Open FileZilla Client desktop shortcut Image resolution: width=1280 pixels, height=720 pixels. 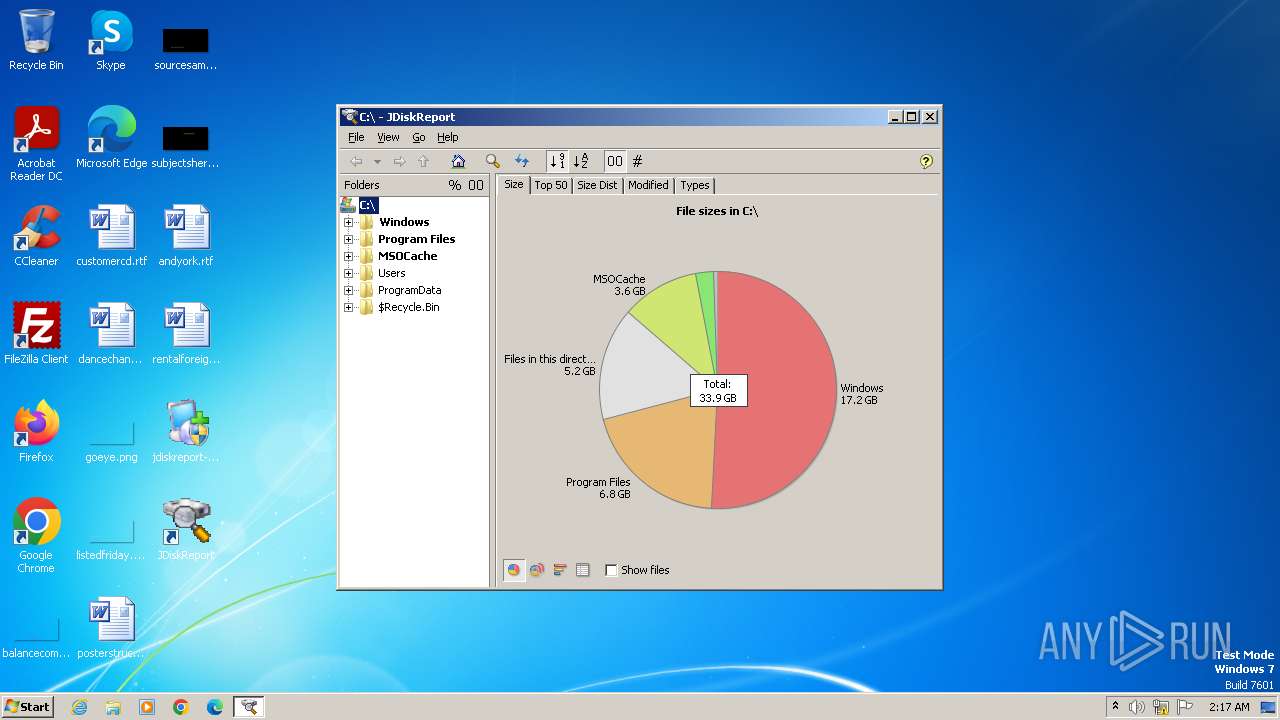tap(36, 334)
